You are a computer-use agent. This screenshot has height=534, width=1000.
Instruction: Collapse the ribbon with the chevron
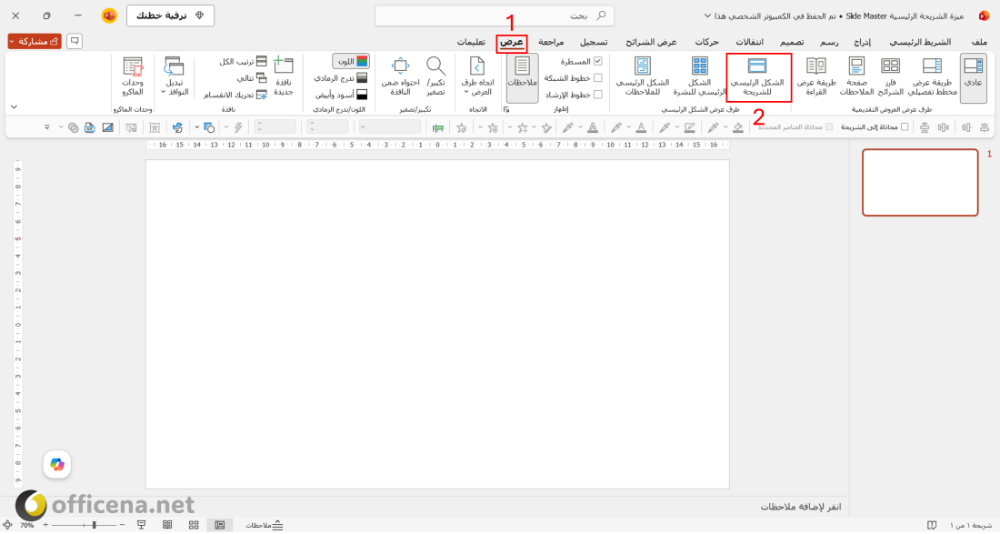click(14, 107)
